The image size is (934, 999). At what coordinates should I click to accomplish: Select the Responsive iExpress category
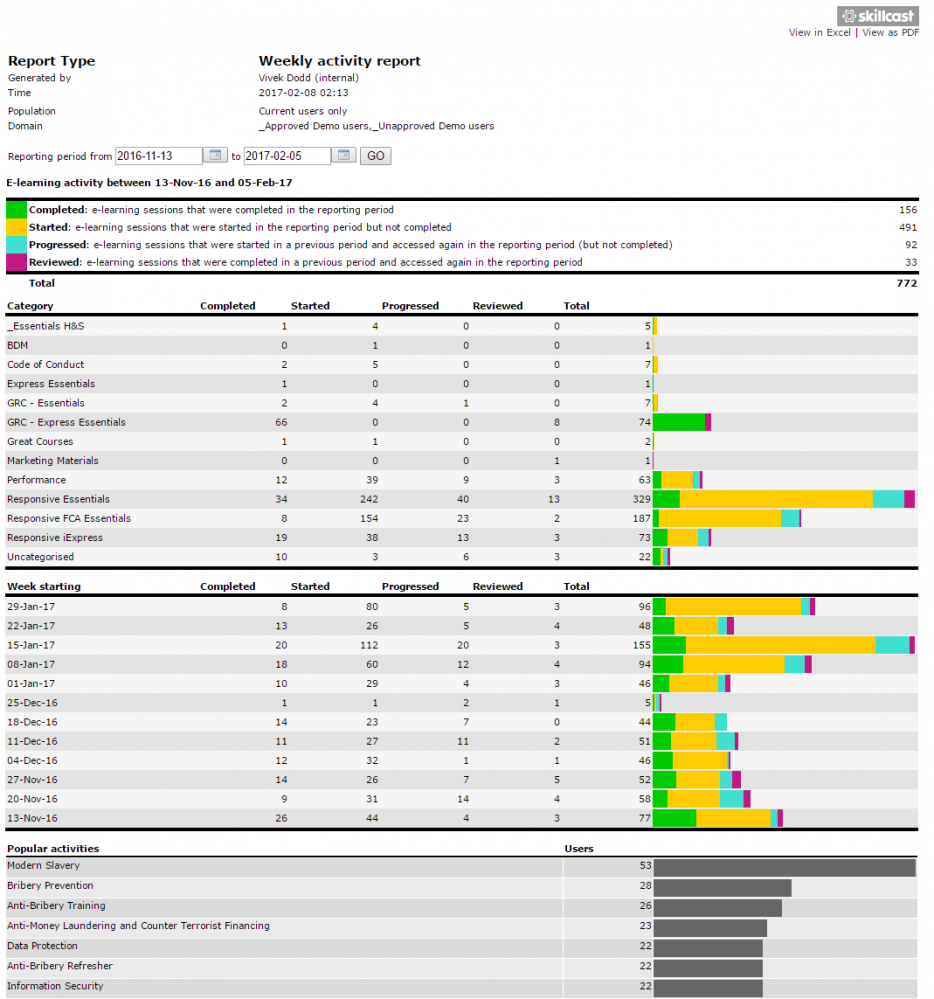pos(462,537)
